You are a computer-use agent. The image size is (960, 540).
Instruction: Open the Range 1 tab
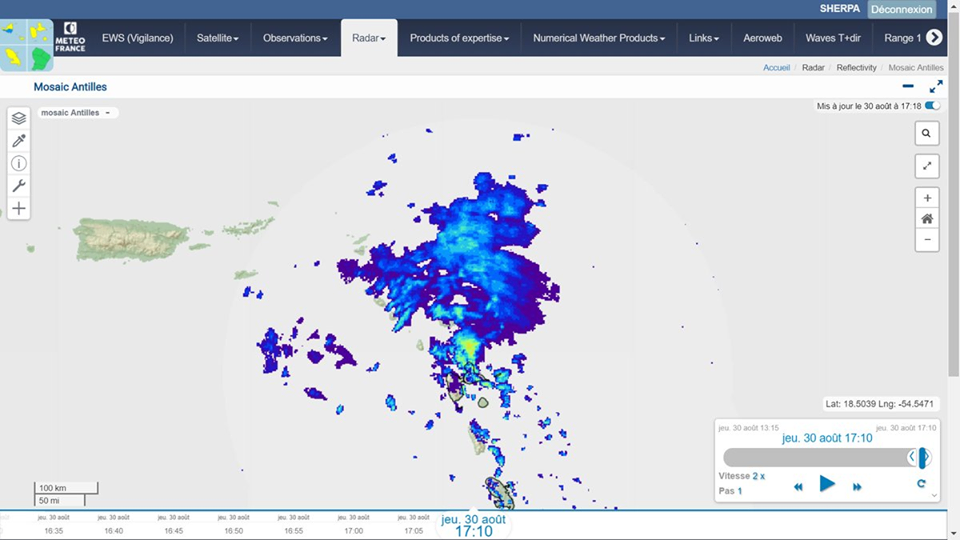click(x=902, y=38)
